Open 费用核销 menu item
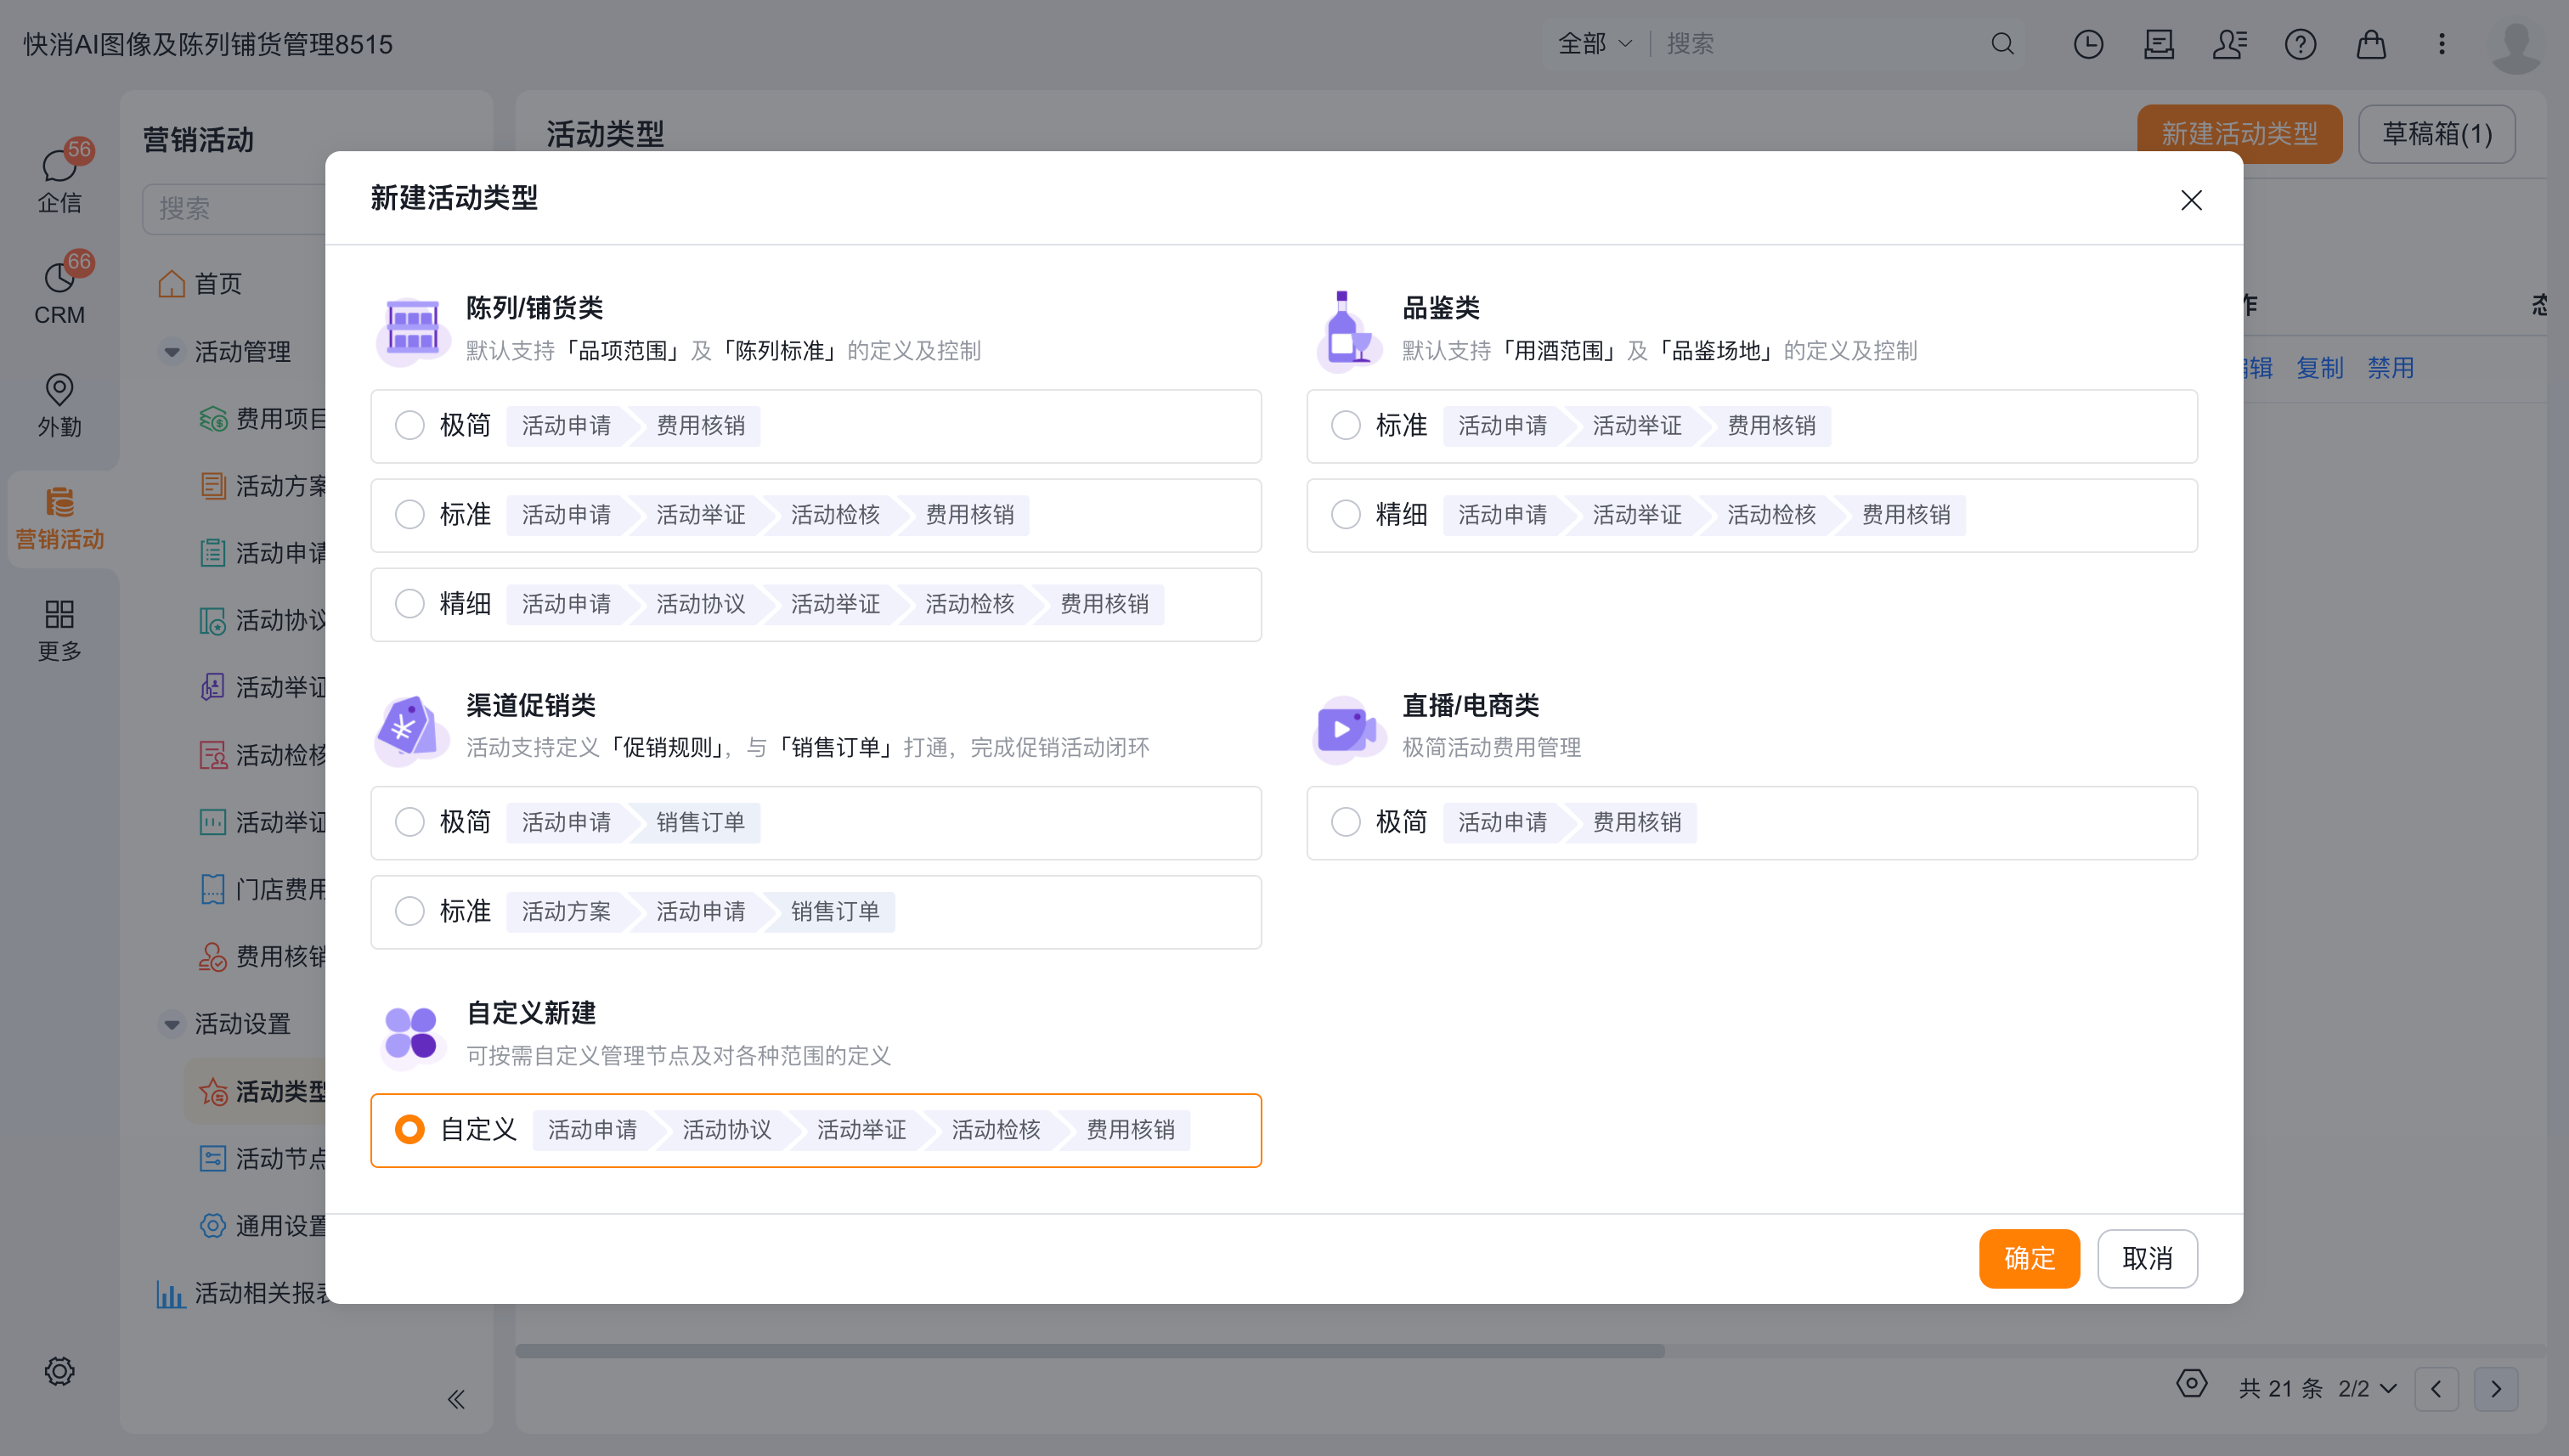Image resolution: width=2569 pixels, height=1456 pixels. pyautogui.click(x=262, y=957)
